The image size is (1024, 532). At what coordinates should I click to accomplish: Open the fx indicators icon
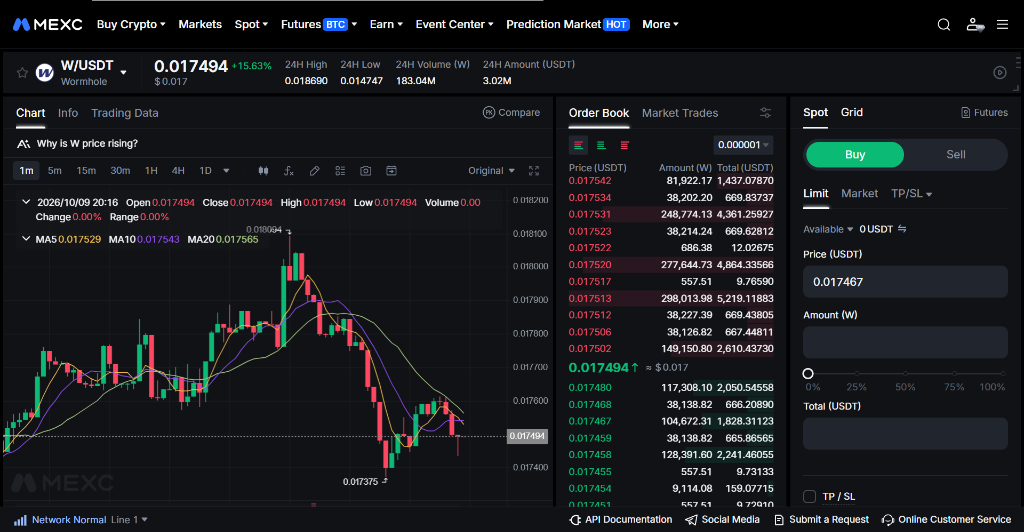click(289, 170)
